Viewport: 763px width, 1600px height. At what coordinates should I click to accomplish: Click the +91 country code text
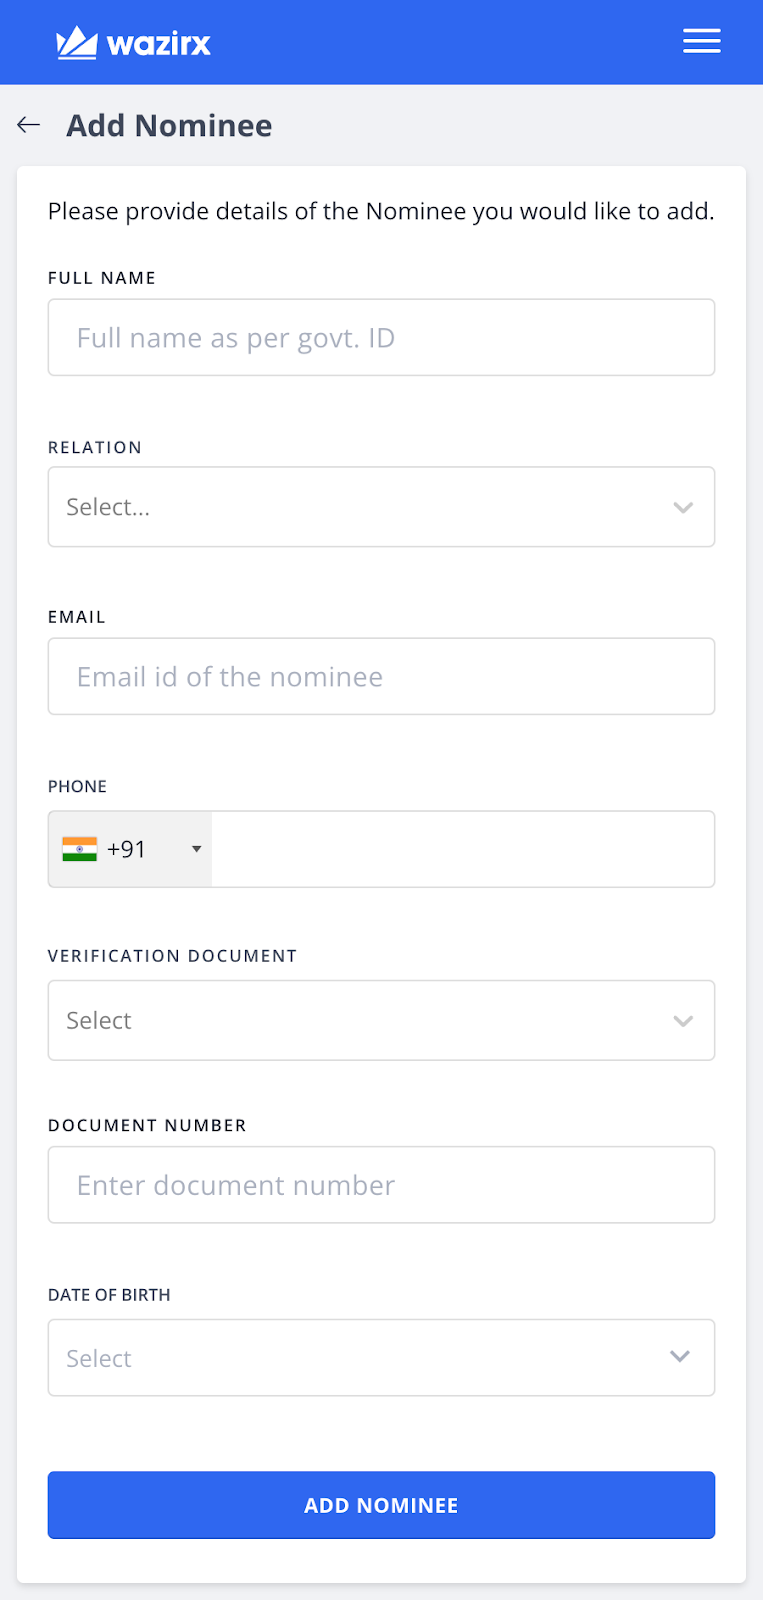[x=127, y=849]
